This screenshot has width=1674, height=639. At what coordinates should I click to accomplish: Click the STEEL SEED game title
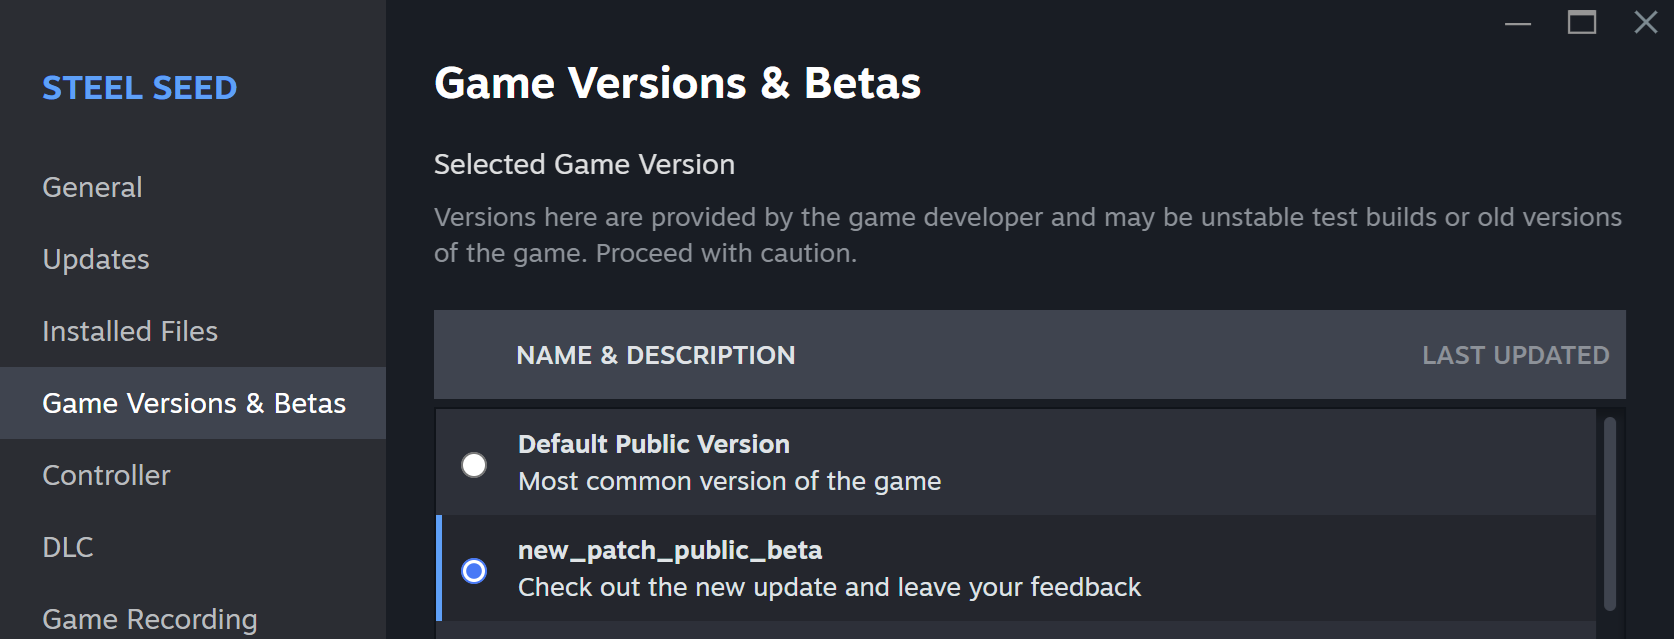pos(140,88)
